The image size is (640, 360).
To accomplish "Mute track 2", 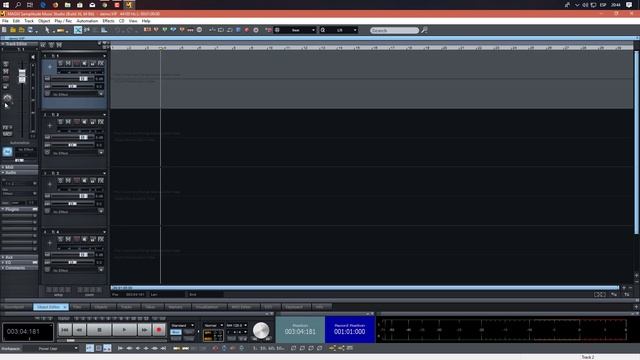I will 68,122.
